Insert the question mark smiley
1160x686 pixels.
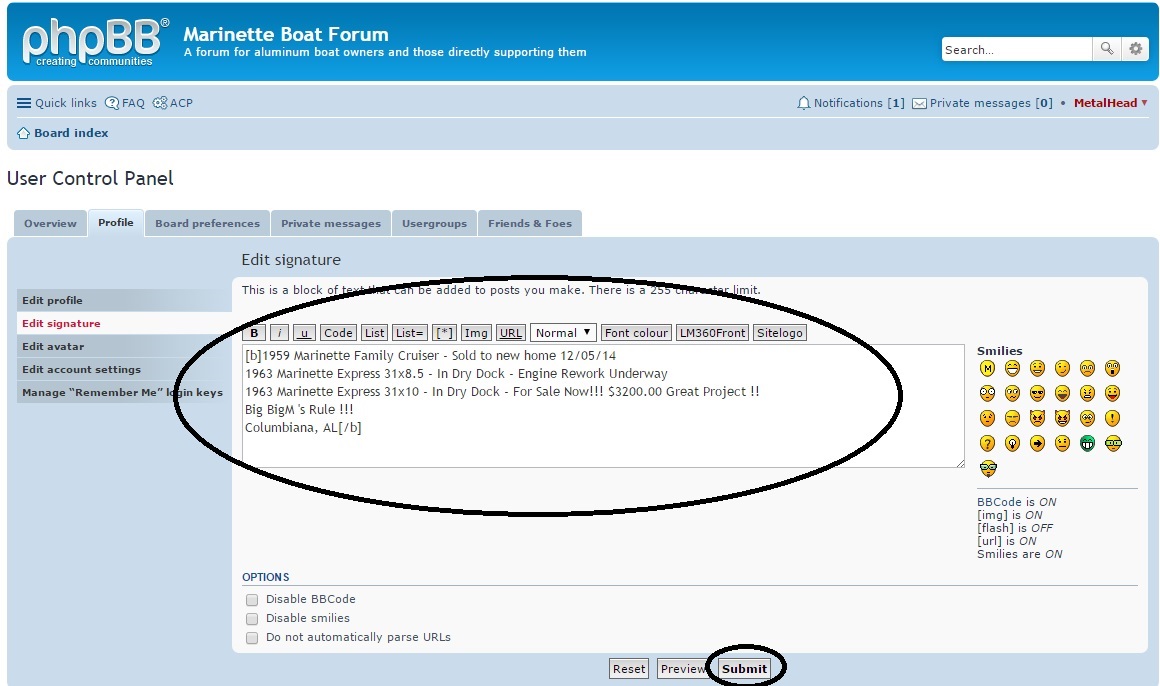click(987, 444)
